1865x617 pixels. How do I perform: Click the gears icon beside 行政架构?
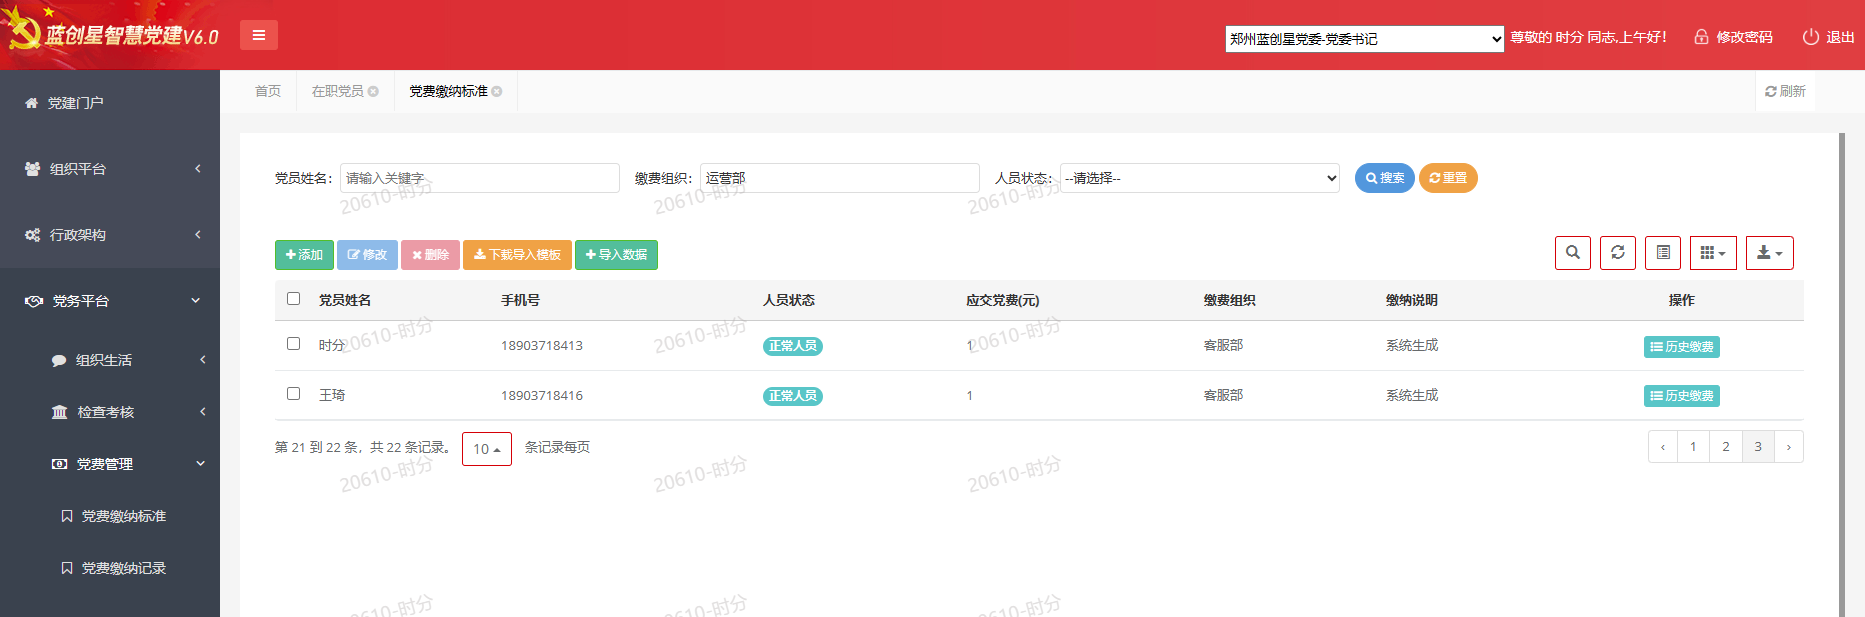click(x=33, y=235)
